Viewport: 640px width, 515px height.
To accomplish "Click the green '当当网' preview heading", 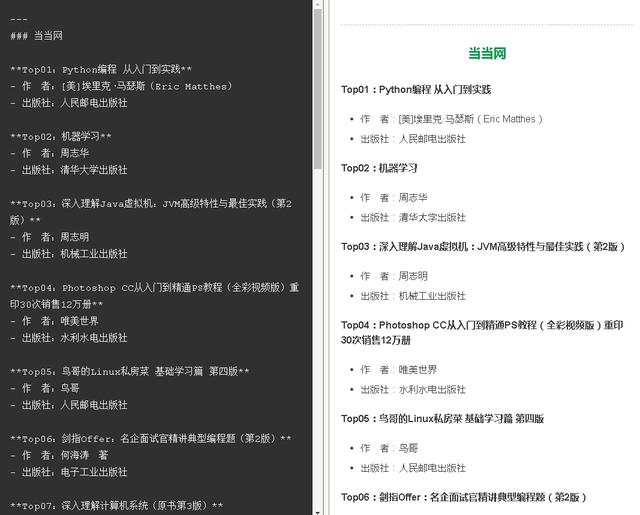I will (487, 53).
